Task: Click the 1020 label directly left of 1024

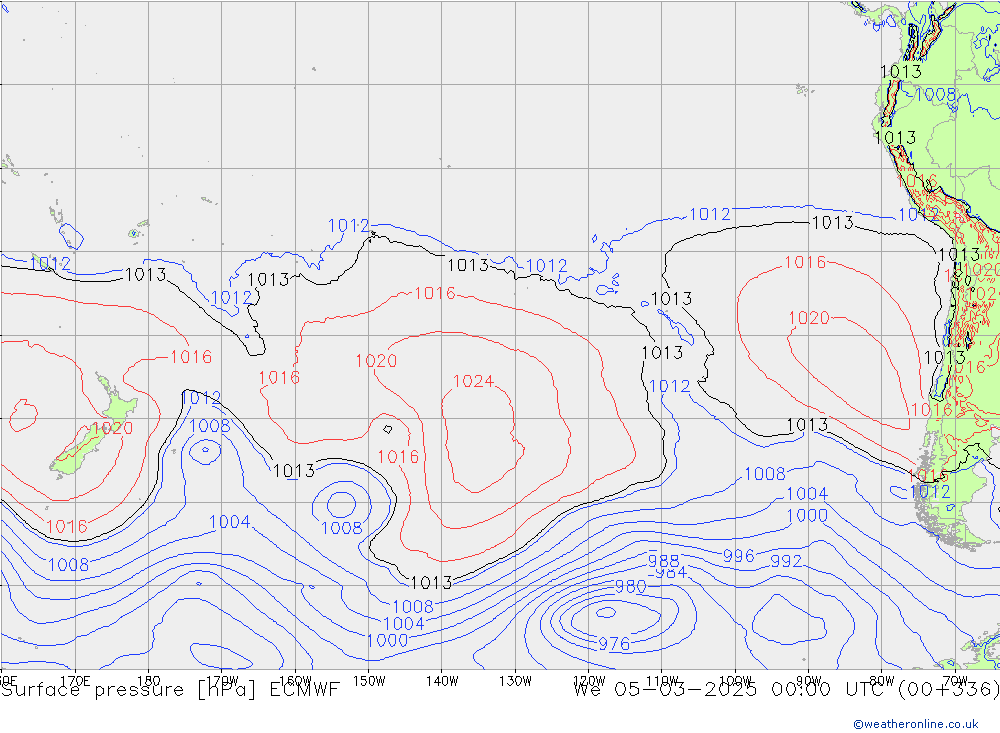Action: coord(376,361)
